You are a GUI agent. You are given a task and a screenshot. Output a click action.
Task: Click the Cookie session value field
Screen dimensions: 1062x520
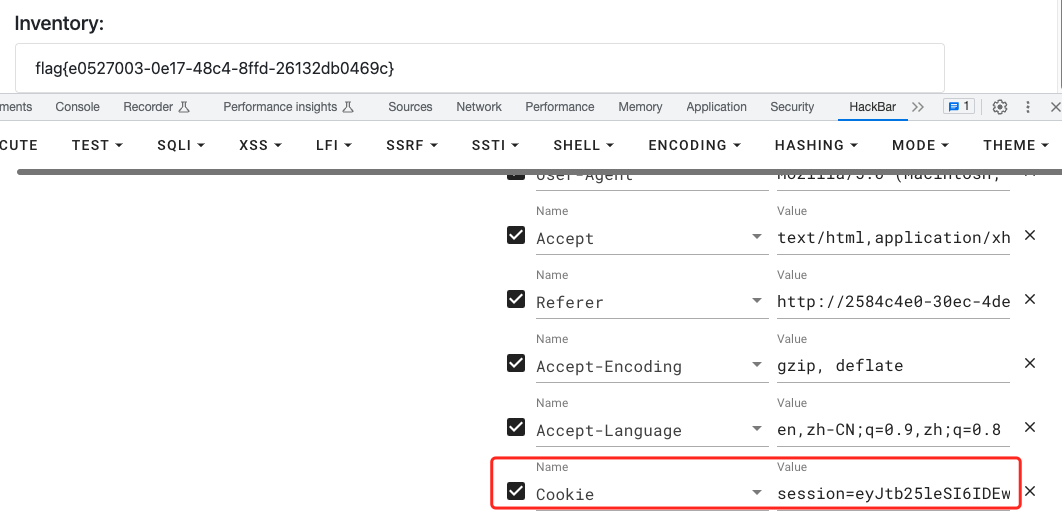click(x=893, y=494)
